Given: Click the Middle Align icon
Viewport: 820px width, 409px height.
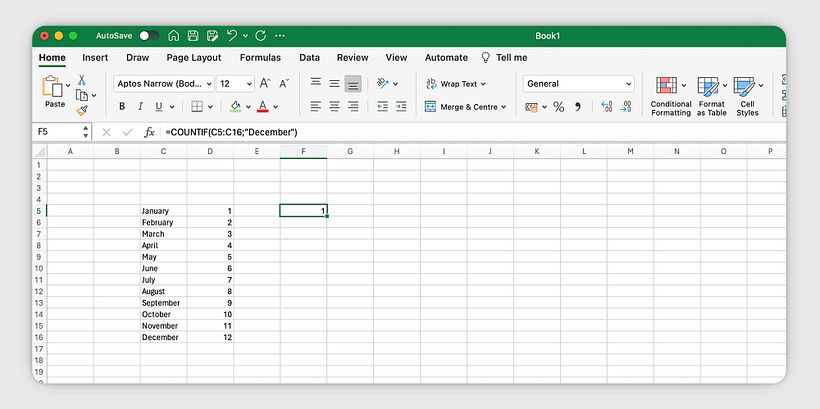Looking at the screenshot, I should tap(335, 83).
